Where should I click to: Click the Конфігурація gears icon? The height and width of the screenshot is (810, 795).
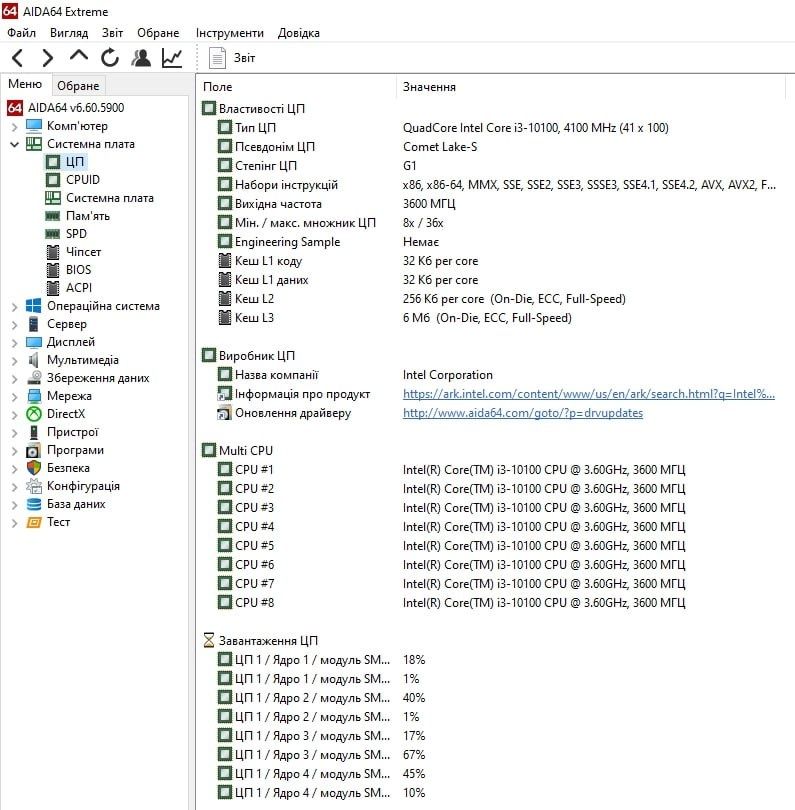(x=34, y=486)
